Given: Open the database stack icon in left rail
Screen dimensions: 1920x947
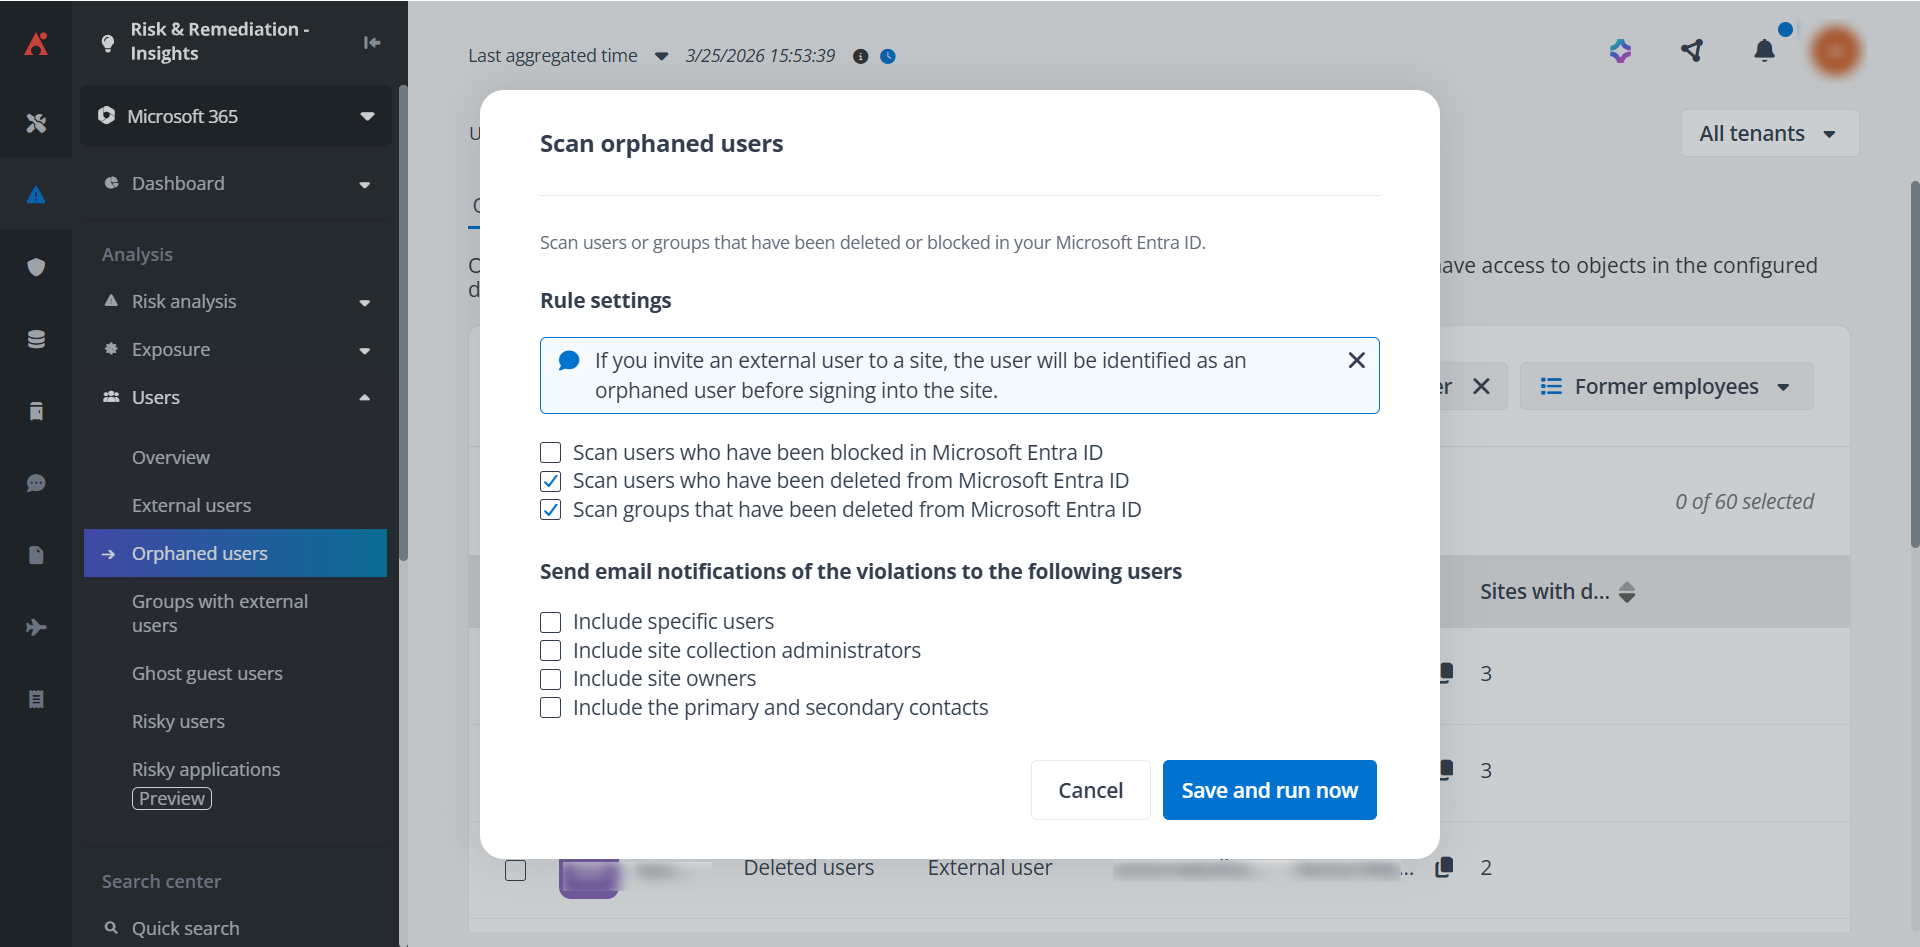Looking at the screenshot, I should pyautogui.click(x=36, y=339).
